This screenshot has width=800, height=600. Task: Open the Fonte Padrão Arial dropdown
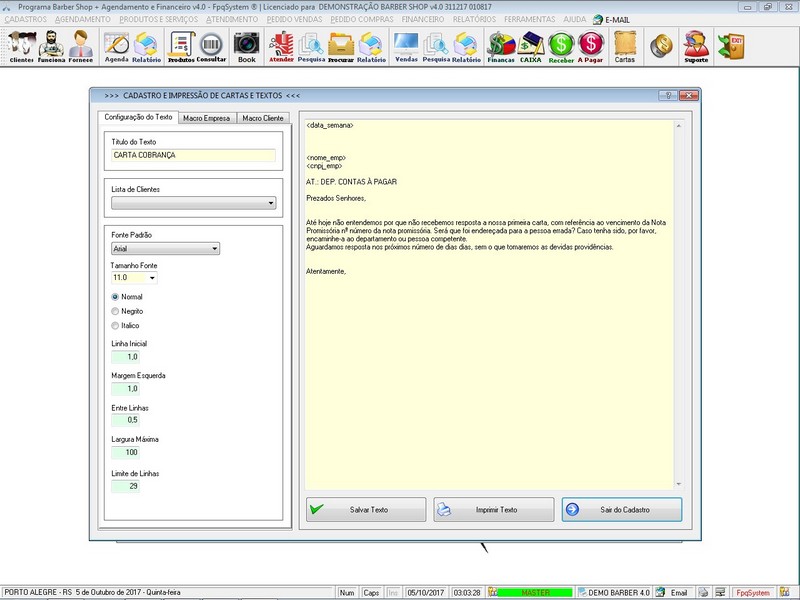(x=215, y=249)
